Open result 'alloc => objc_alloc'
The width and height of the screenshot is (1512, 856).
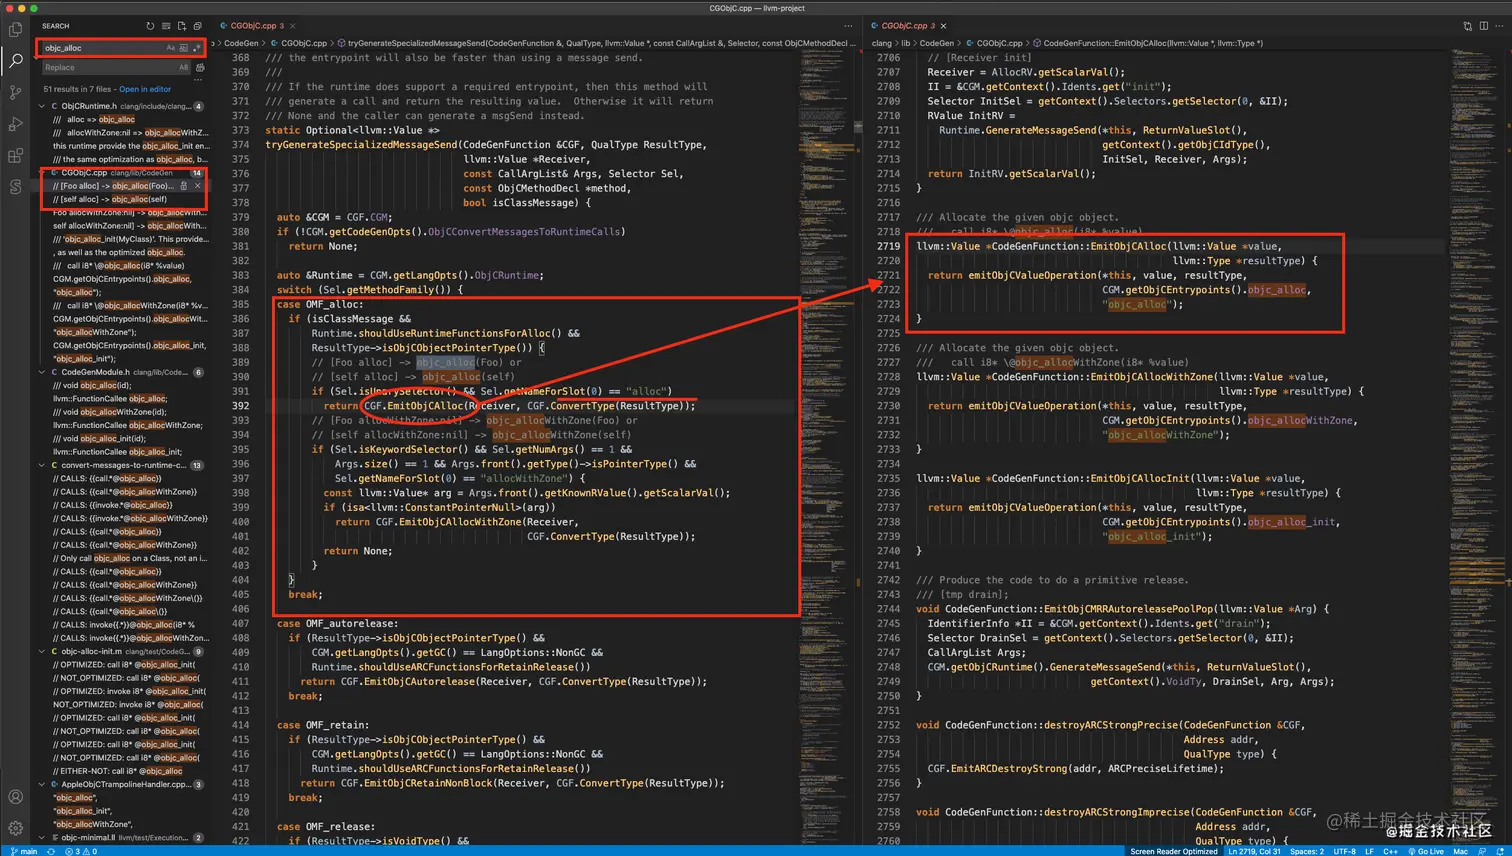94,119
